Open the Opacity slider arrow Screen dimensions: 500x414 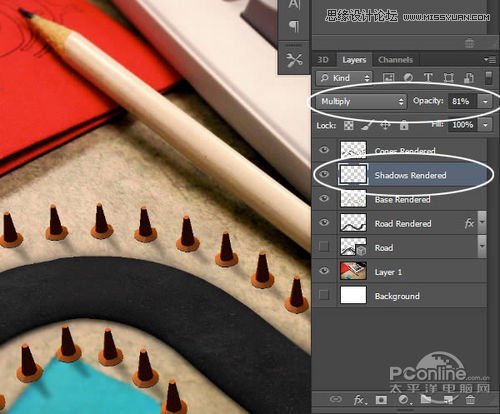[x=485, y=101]
